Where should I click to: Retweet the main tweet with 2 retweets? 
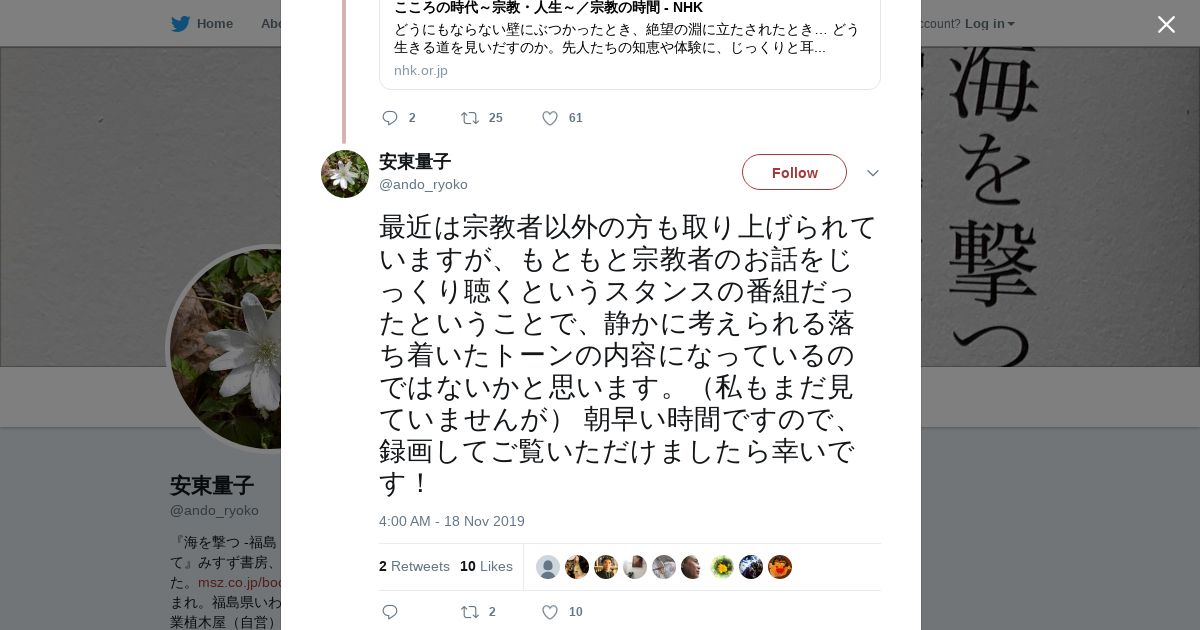tap(470, 612)
